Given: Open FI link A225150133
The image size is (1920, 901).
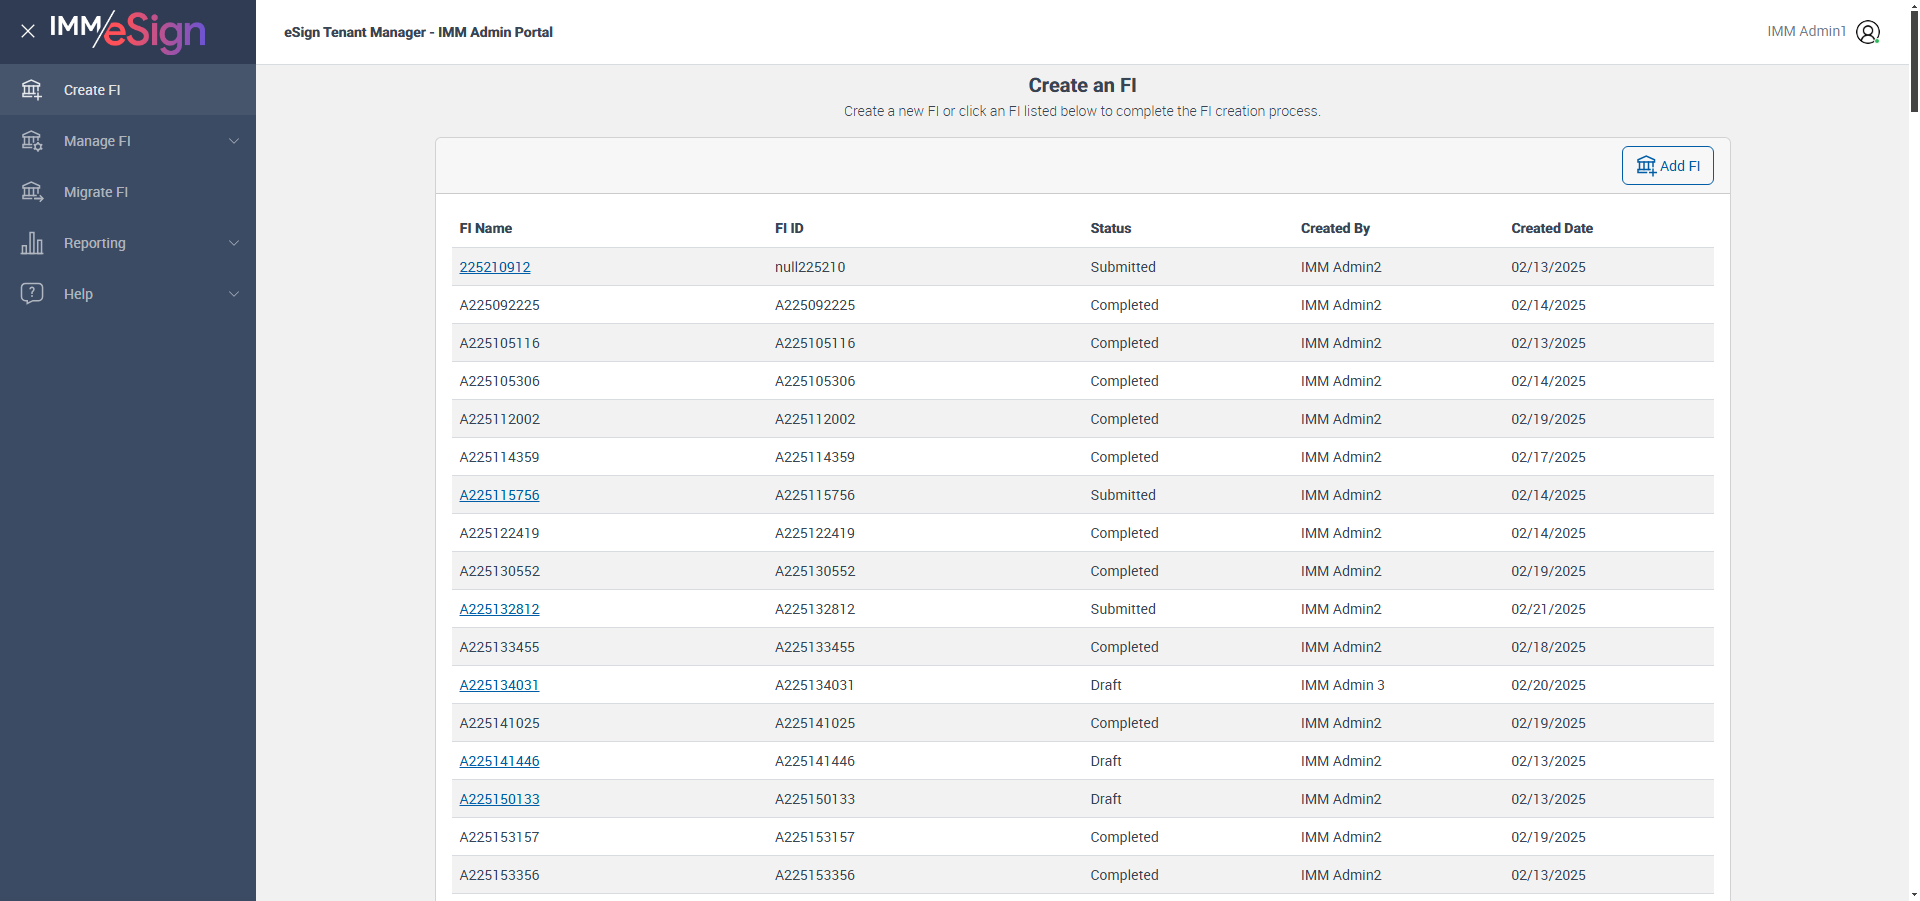Looking at the screenshot, I should point(499,799).
